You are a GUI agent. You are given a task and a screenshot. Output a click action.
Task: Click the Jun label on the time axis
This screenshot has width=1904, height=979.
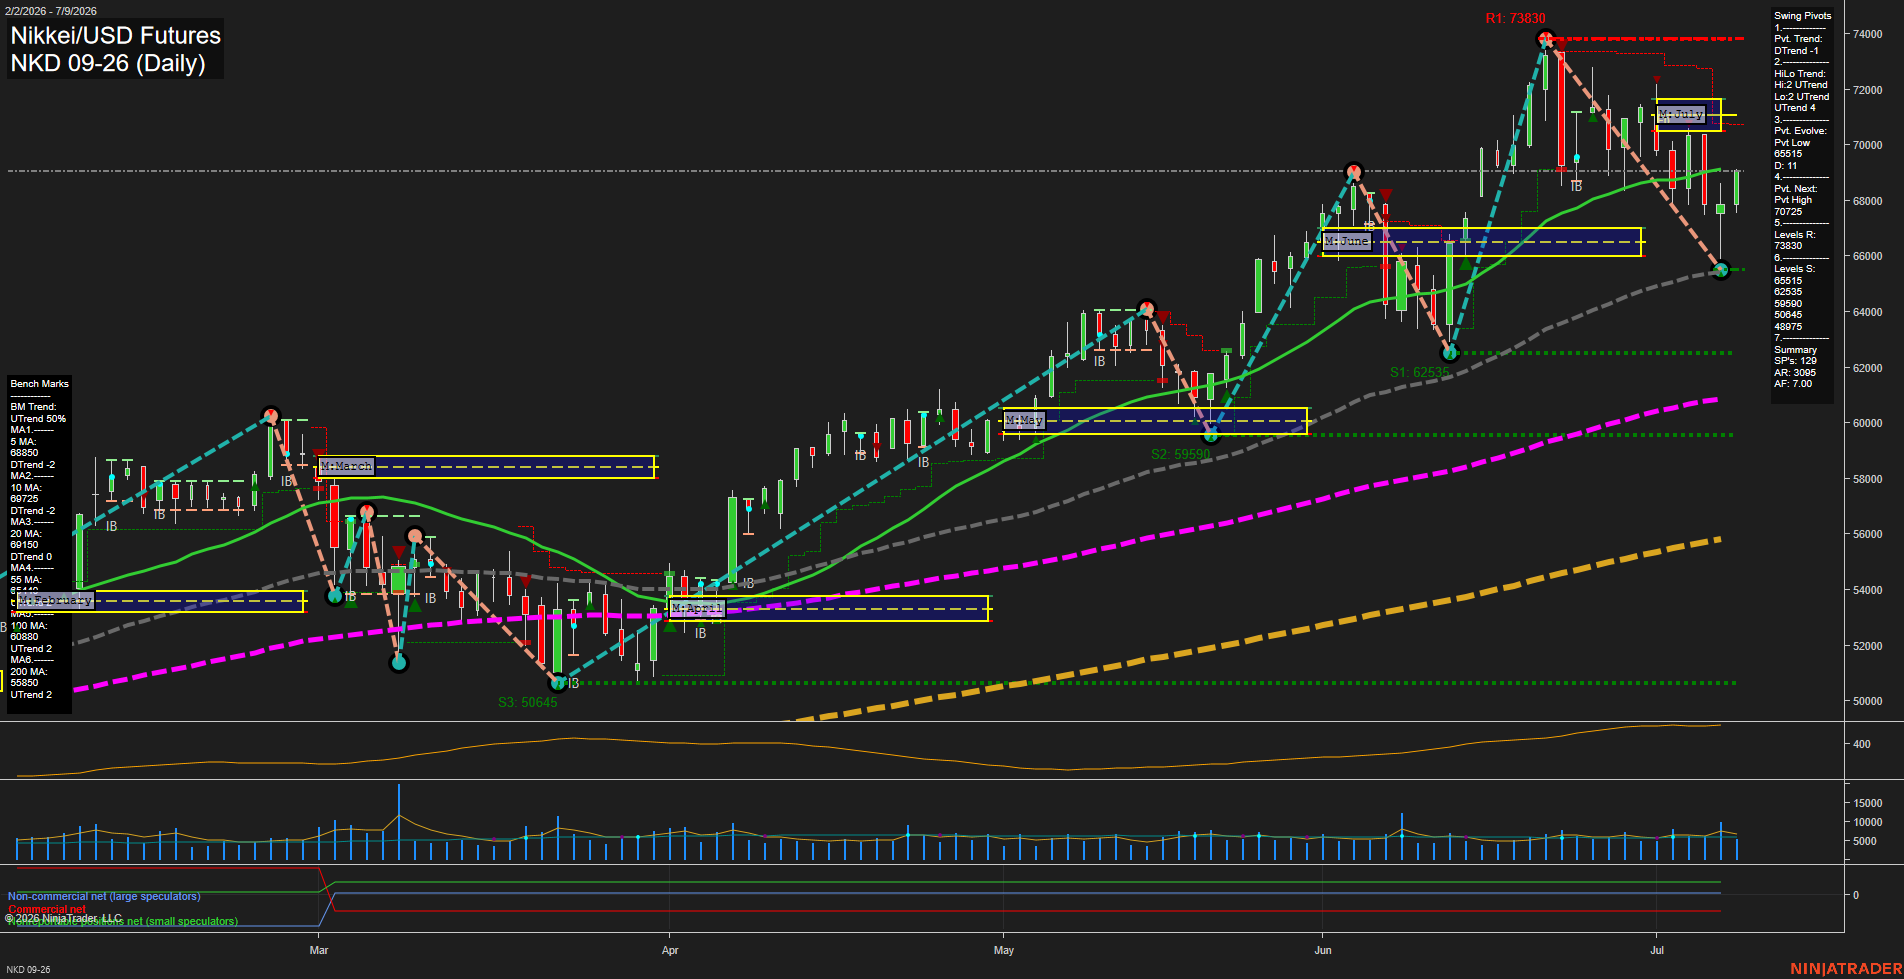(x=1323, y=950)
